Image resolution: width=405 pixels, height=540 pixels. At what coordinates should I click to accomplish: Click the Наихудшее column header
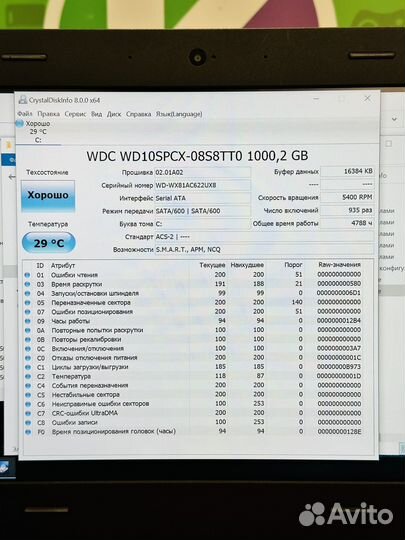pos(247,265)
